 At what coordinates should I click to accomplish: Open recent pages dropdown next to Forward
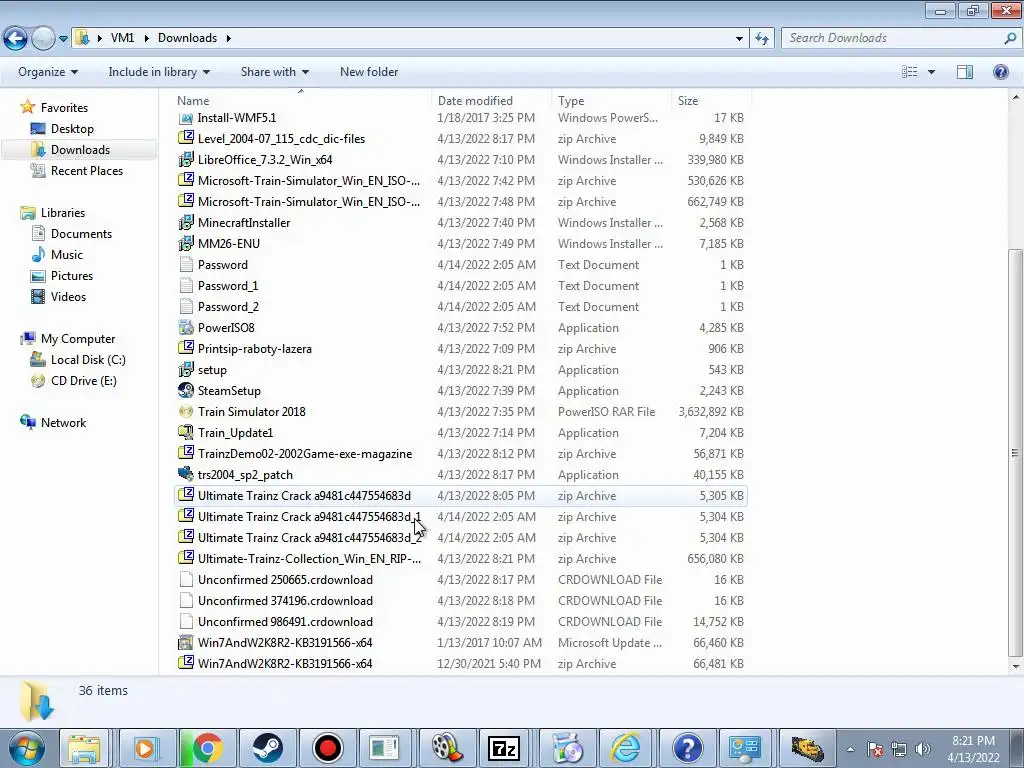(x=63, y=39)
